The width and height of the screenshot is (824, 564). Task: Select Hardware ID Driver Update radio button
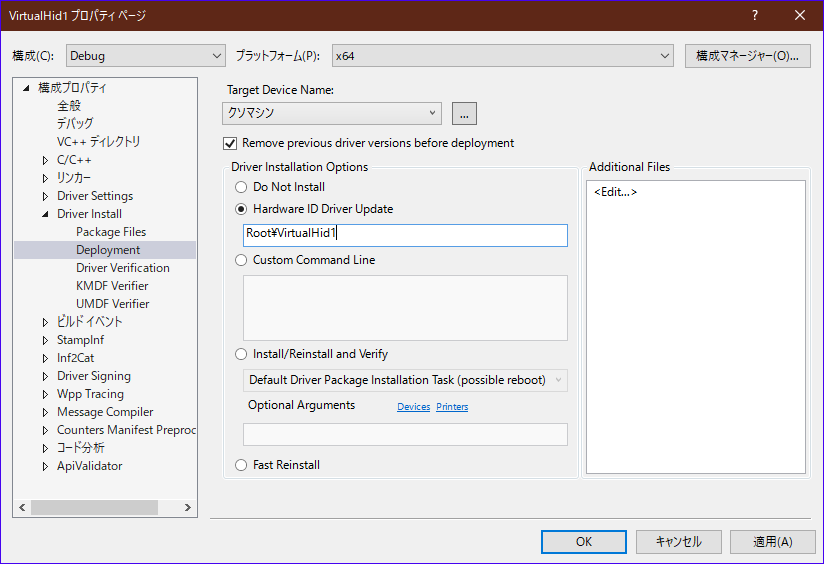pos(241,209)
